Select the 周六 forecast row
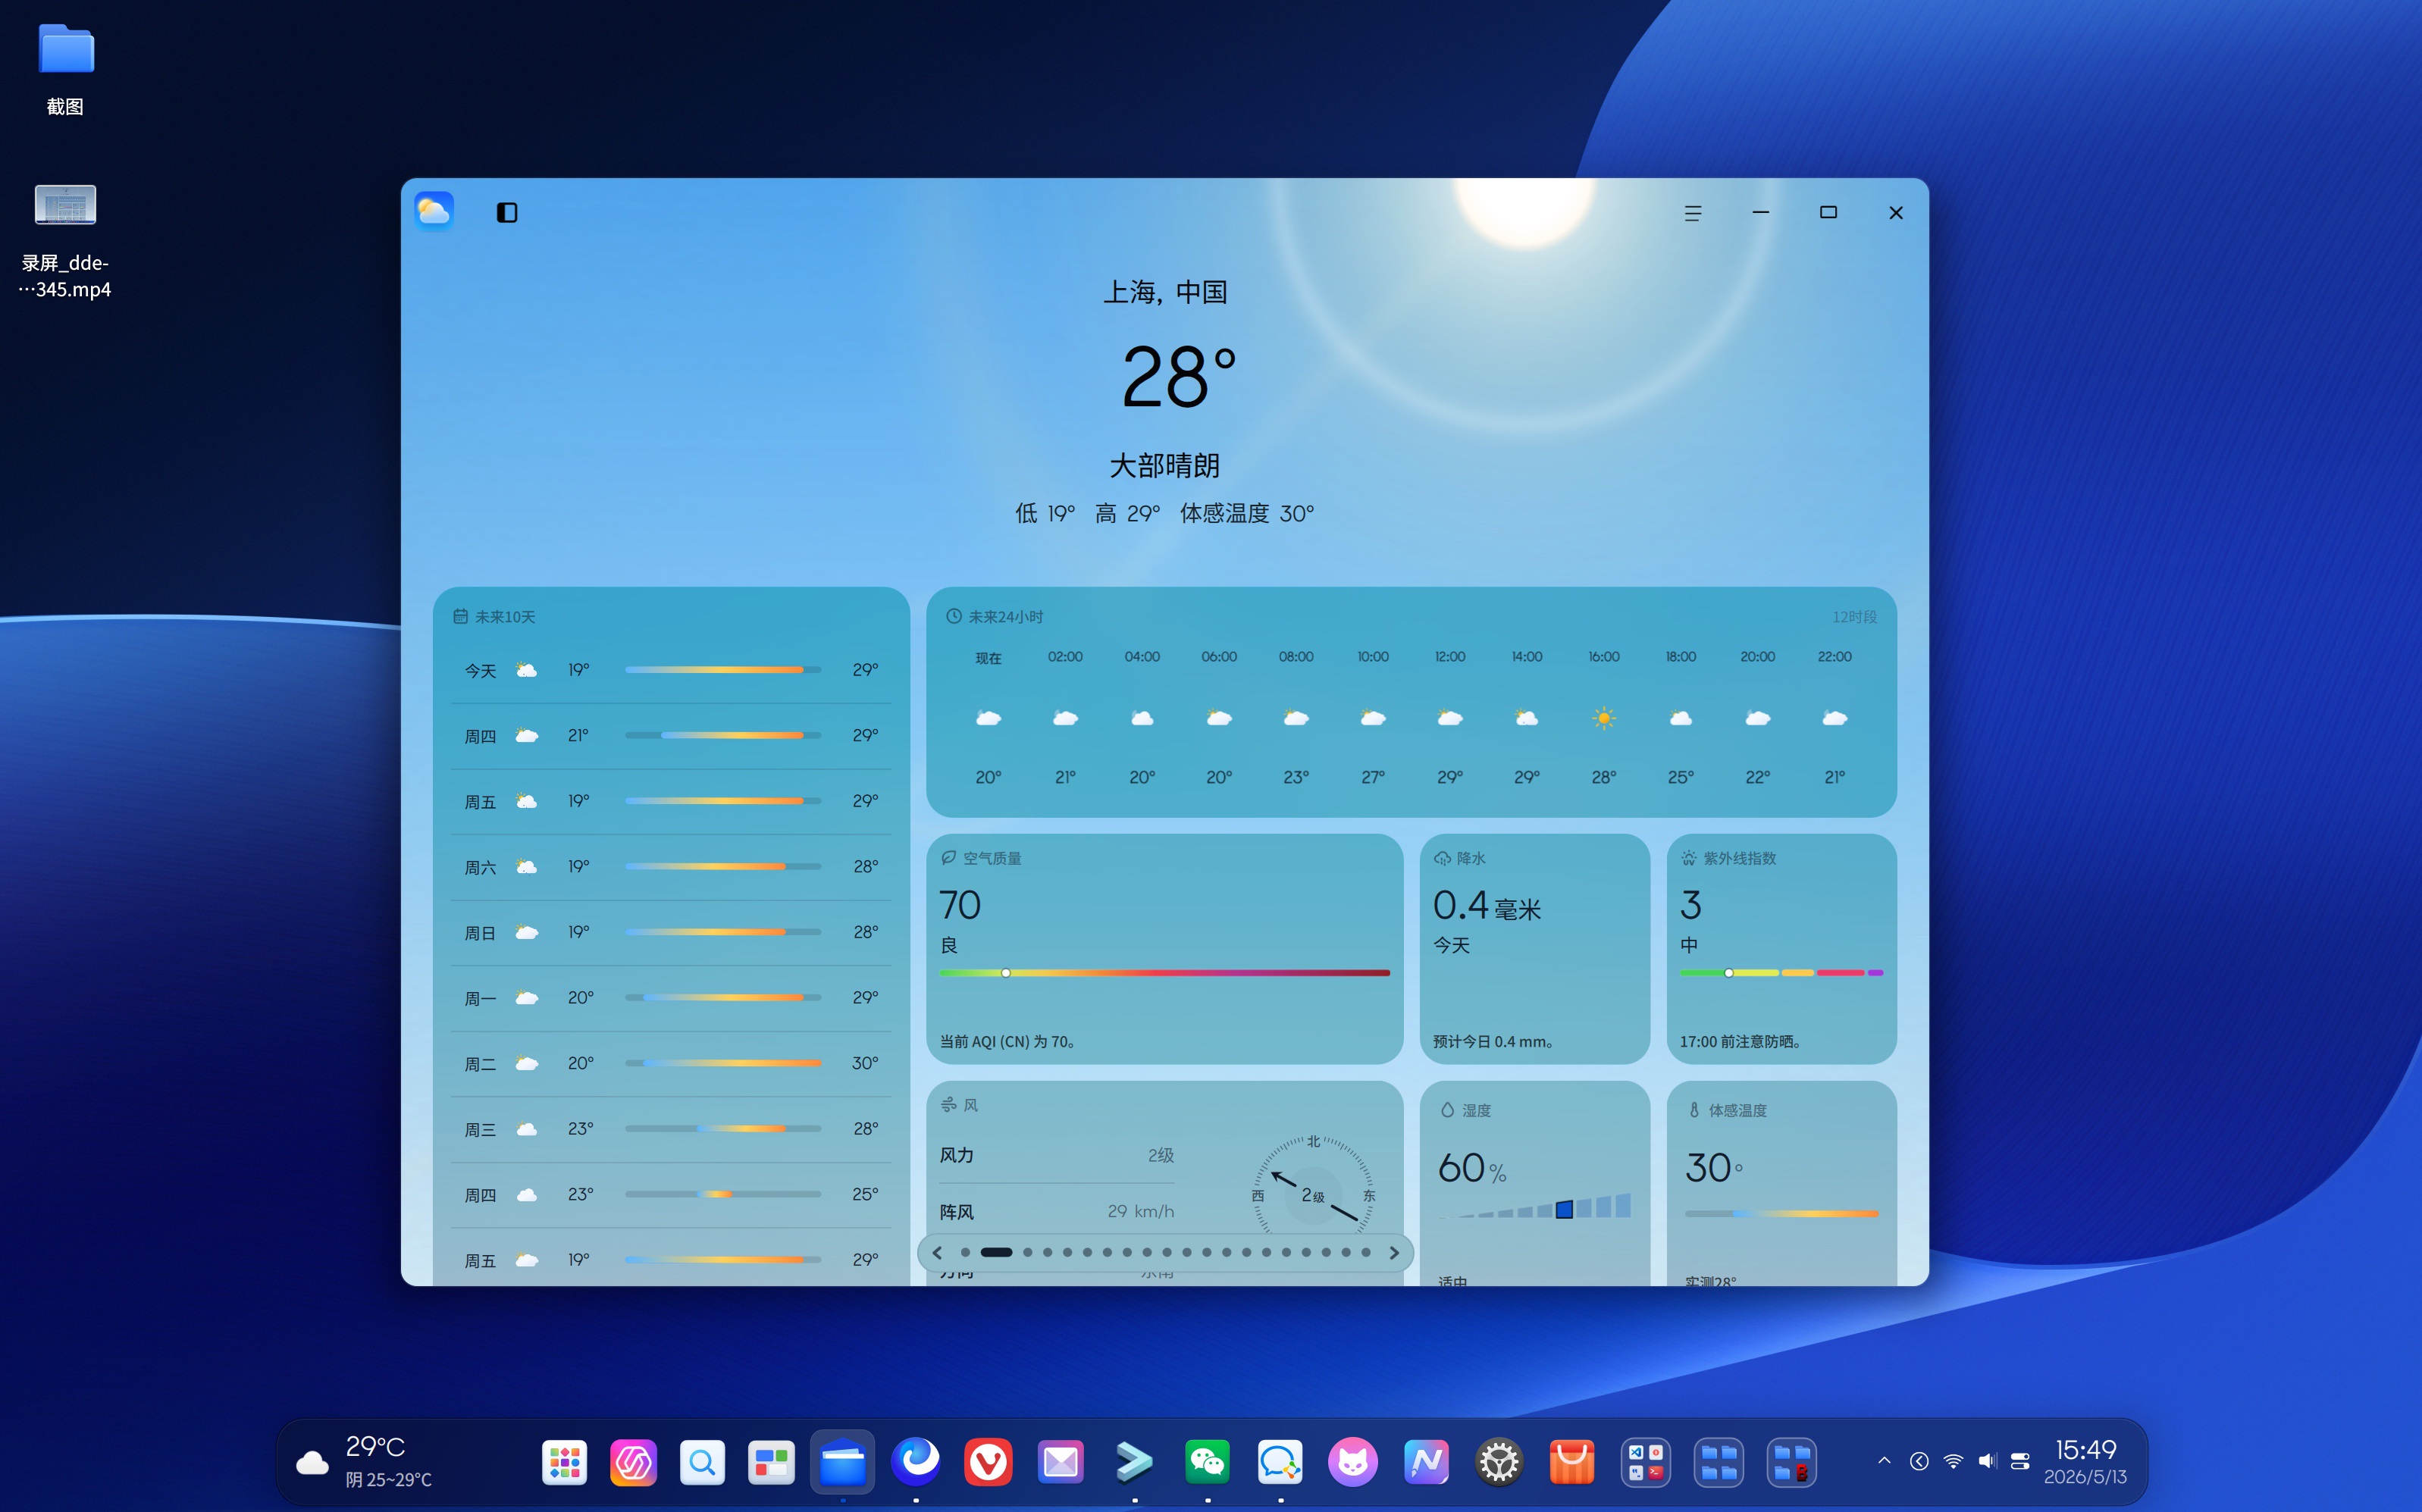The height and width of the screenshot is (1512, 2422). tap(671, 867)
